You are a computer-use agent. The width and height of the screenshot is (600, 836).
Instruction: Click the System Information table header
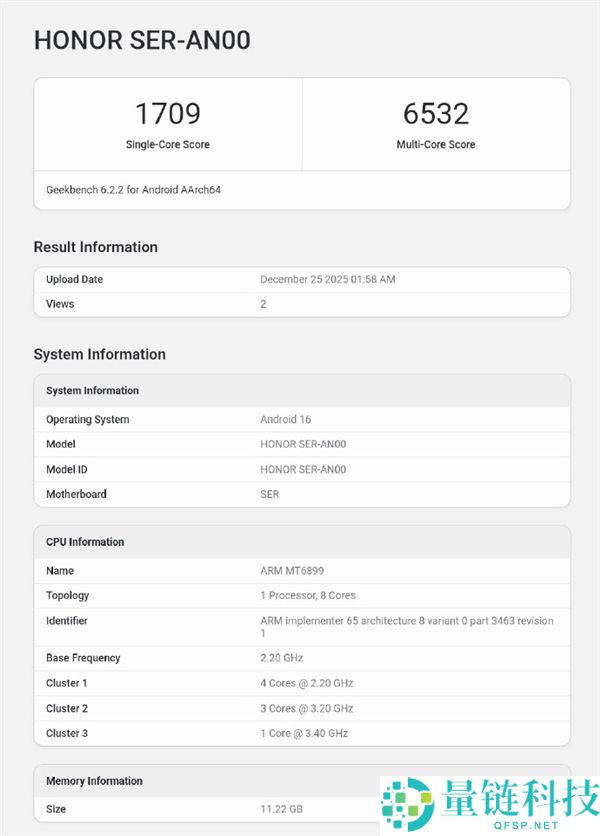[x=92, y=390]
